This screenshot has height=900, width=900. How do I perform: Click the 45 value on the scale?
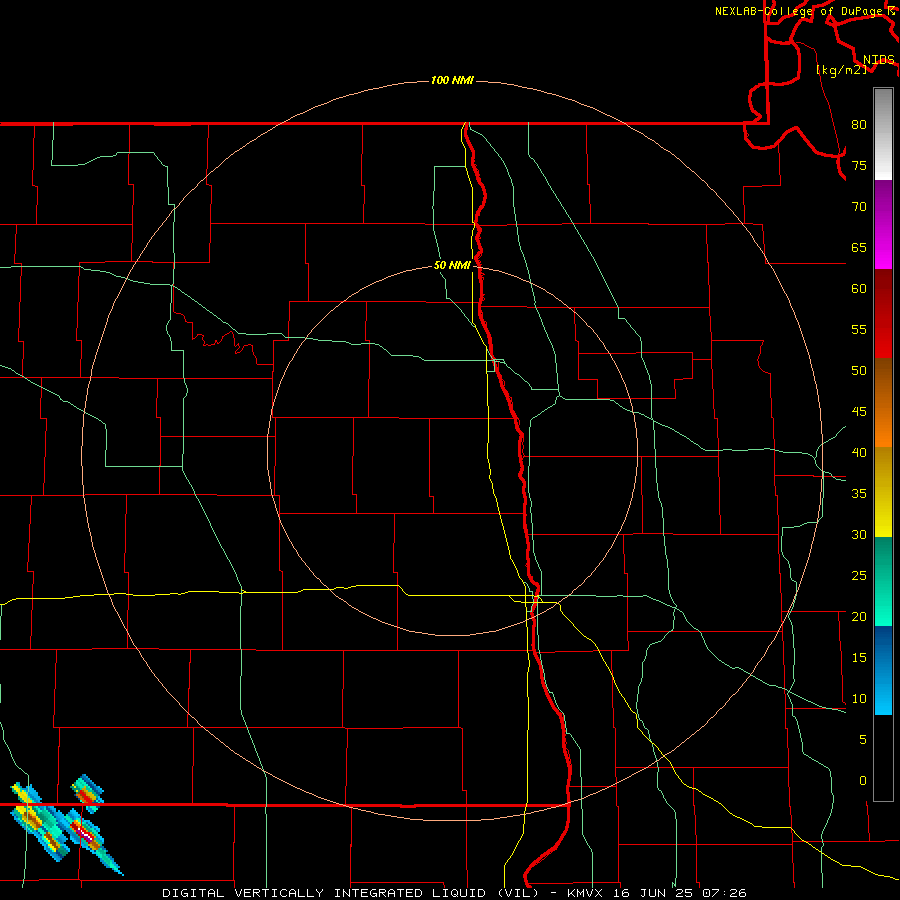859,412
